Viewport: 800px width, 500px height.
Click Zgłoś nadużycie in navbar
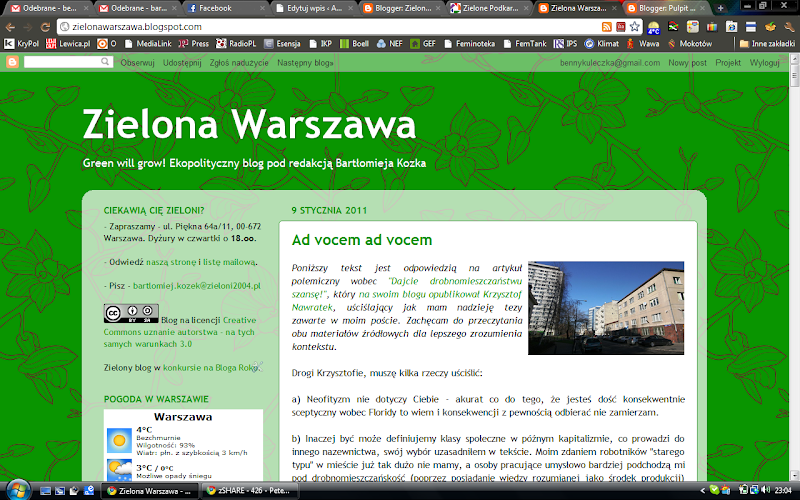[239, 63]
